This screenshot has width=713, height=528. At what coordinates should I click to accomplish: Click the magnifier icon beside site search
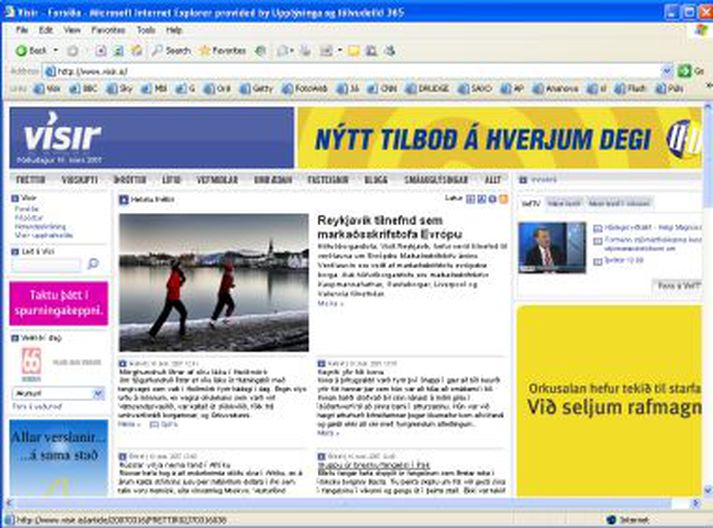[93, 264]
